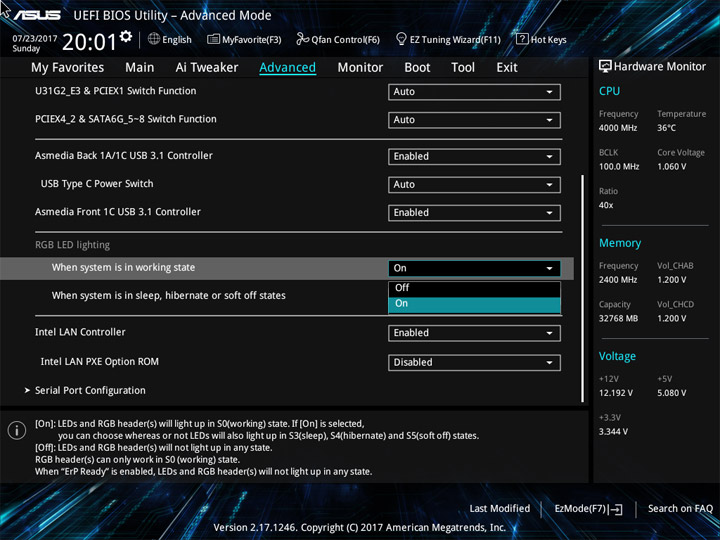The image size is (720, 540).
Task: Click the Memory section heading
Action: [x=620, y=243]
